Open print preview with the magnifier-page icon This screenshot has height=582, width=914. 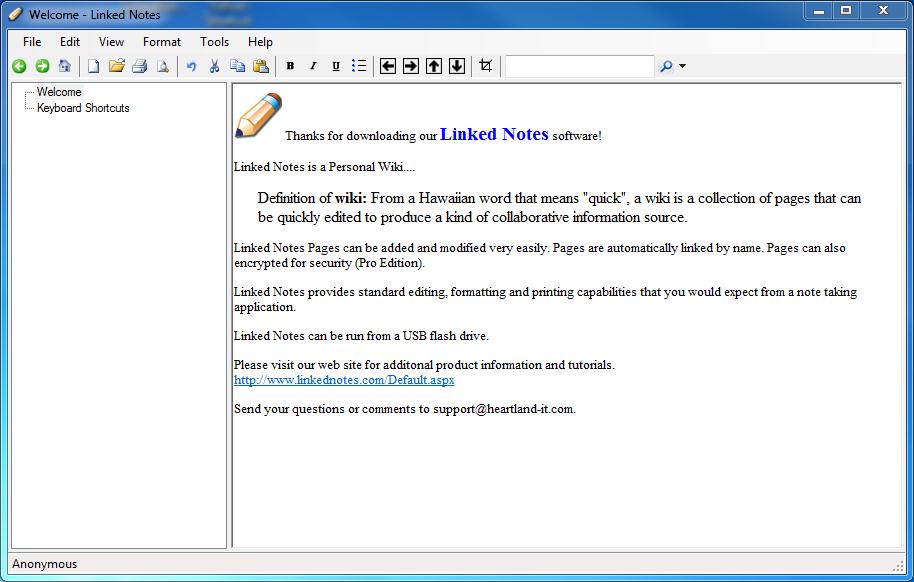(x=163, y=65)
